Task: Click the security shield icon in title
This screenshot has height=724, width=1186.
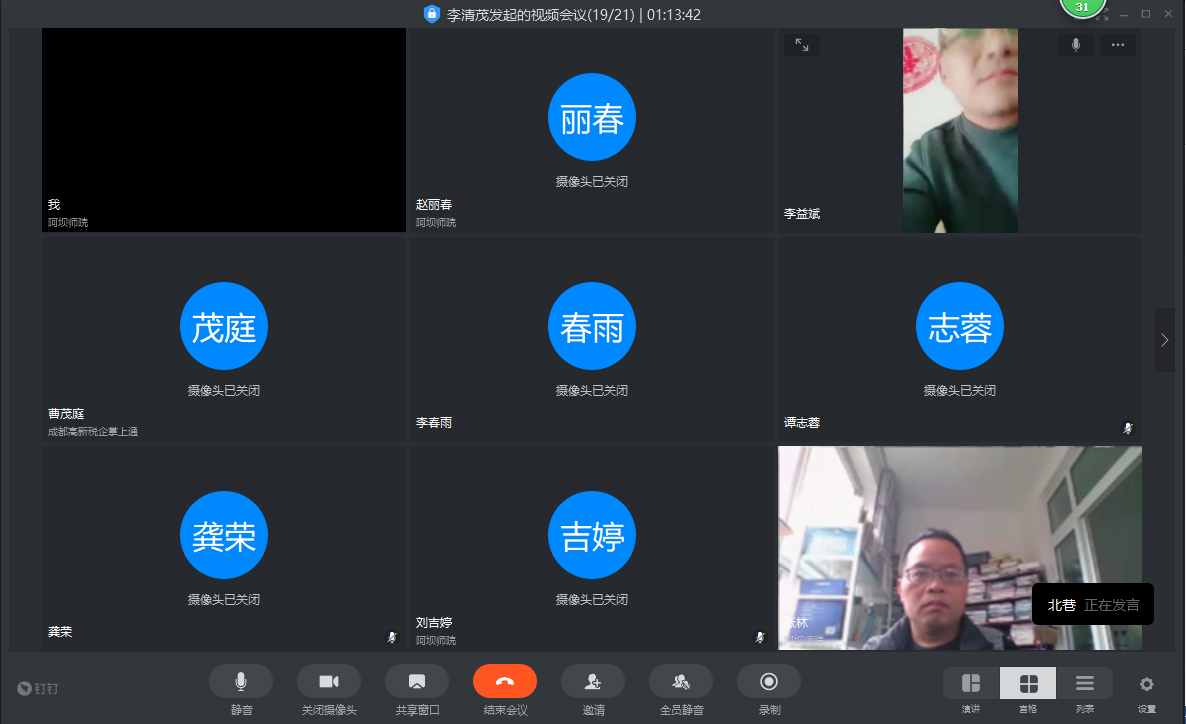Action: click(432, 14)
